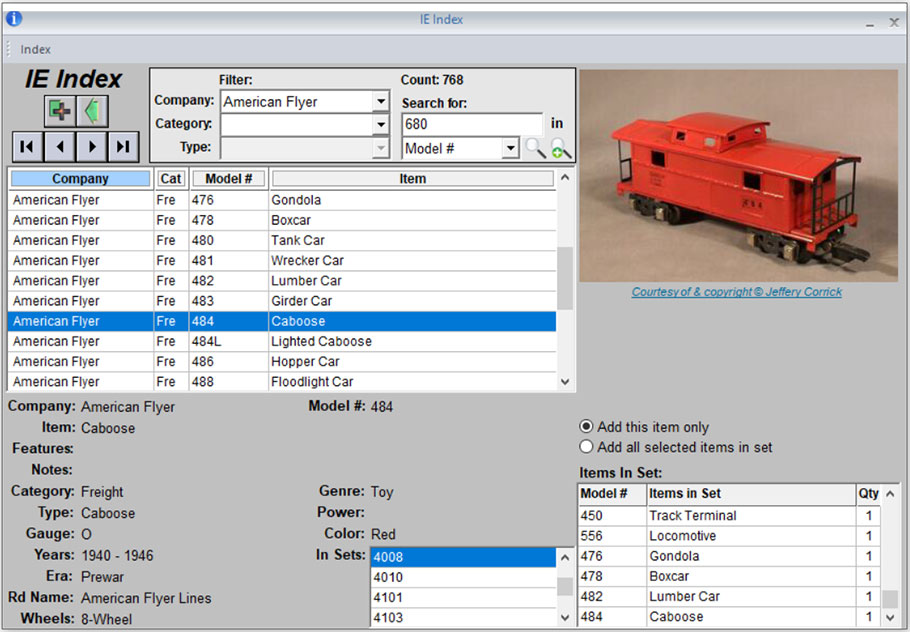Viewport: 910px width, 632px height.
Task: Select set 4103 in In Sets list
Action: [463, 617]
